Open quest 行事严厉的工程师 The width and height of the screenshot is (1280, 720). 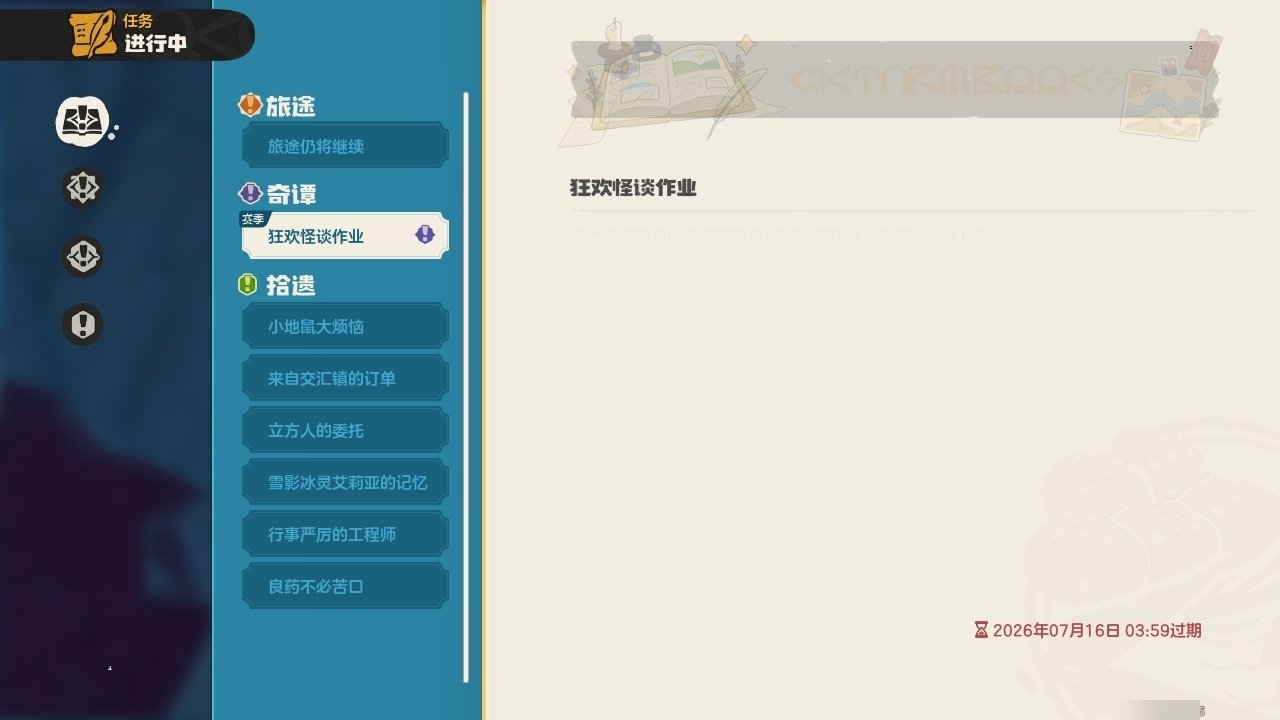point(345,534)
